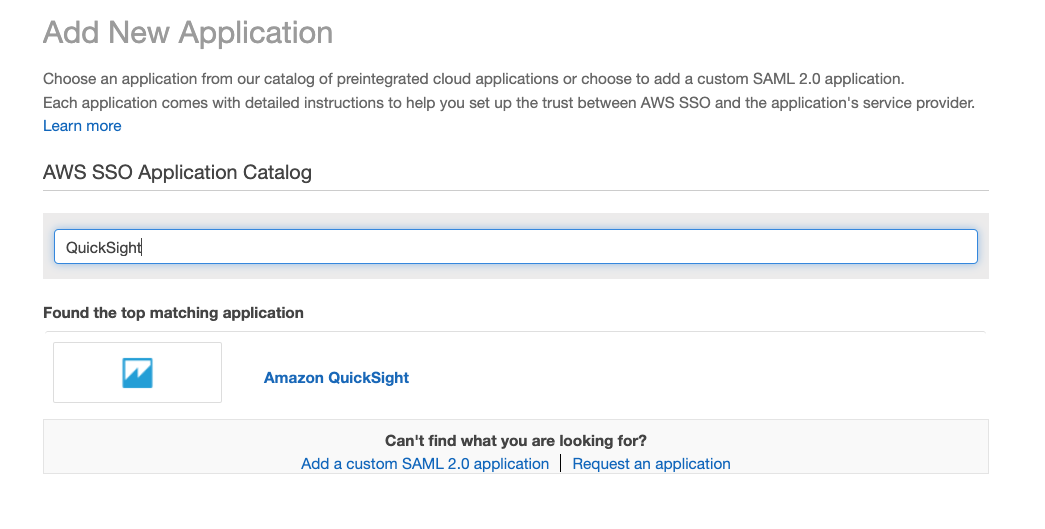1045x529 pixels.
Task: Click the Amazon QuickSight blue logo icon
Action: click(137, 373)
